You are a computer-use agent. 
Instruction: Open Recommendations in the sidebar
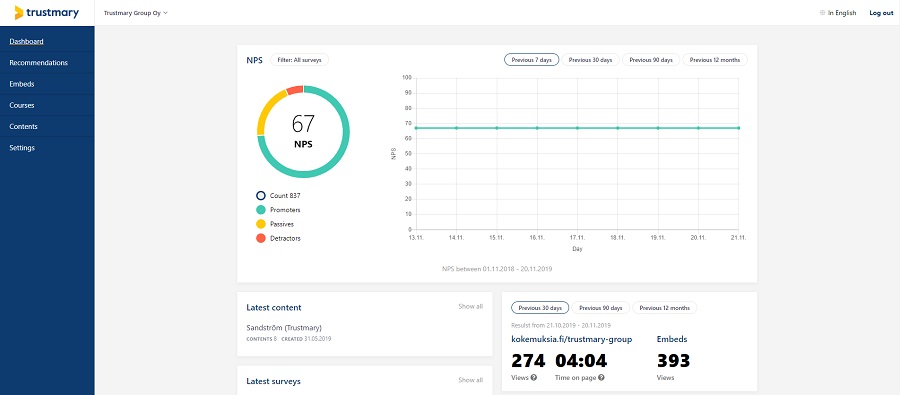(38, 63)
